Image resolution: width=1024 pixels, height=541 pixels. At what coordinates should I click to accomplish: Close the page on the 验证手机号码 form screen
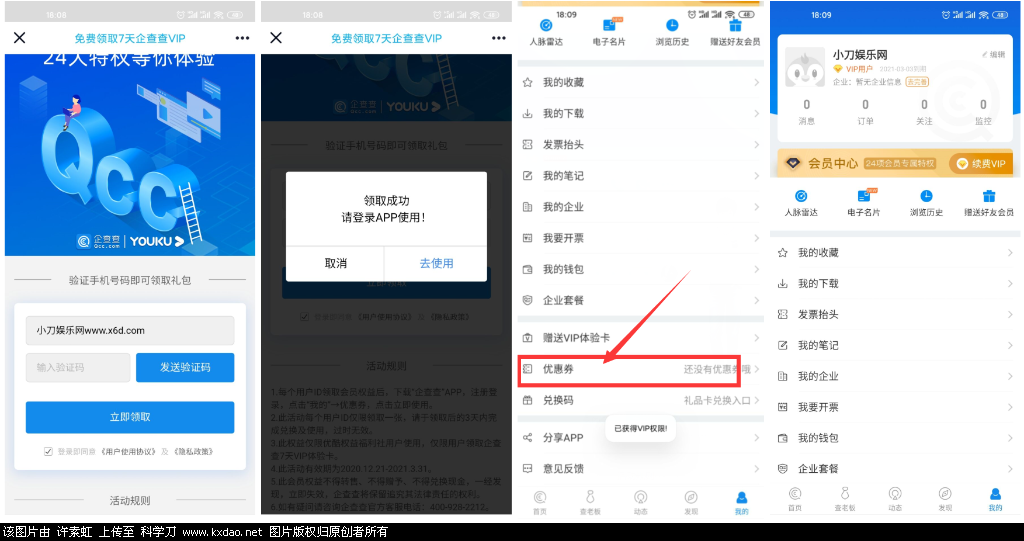[x=20, y=38]
